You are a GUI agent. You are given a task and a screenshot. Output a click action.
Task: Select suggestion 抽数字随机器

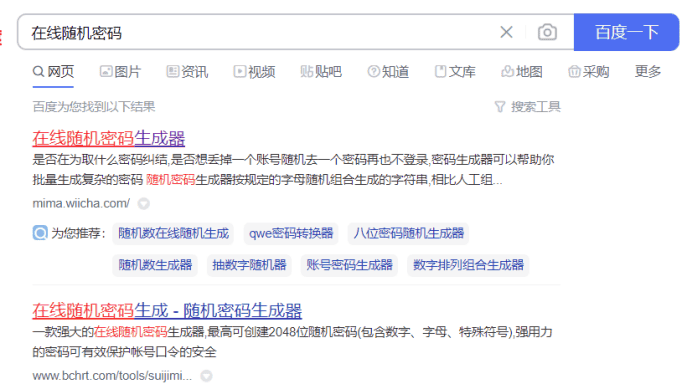[x=249, y=265]
